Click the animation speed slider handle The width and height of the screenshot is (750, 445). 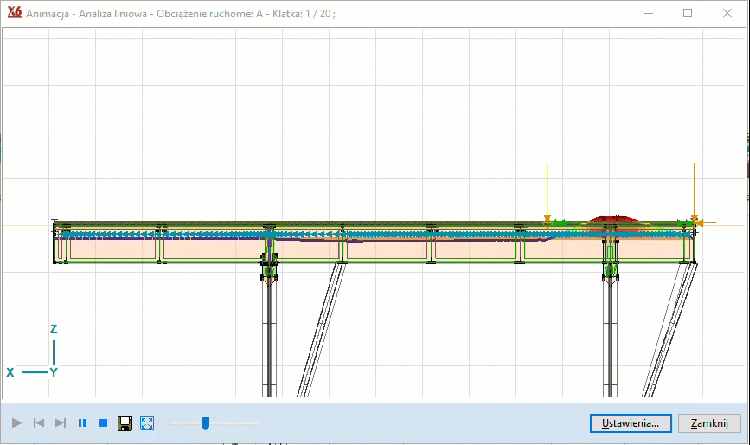click(205, 423)
